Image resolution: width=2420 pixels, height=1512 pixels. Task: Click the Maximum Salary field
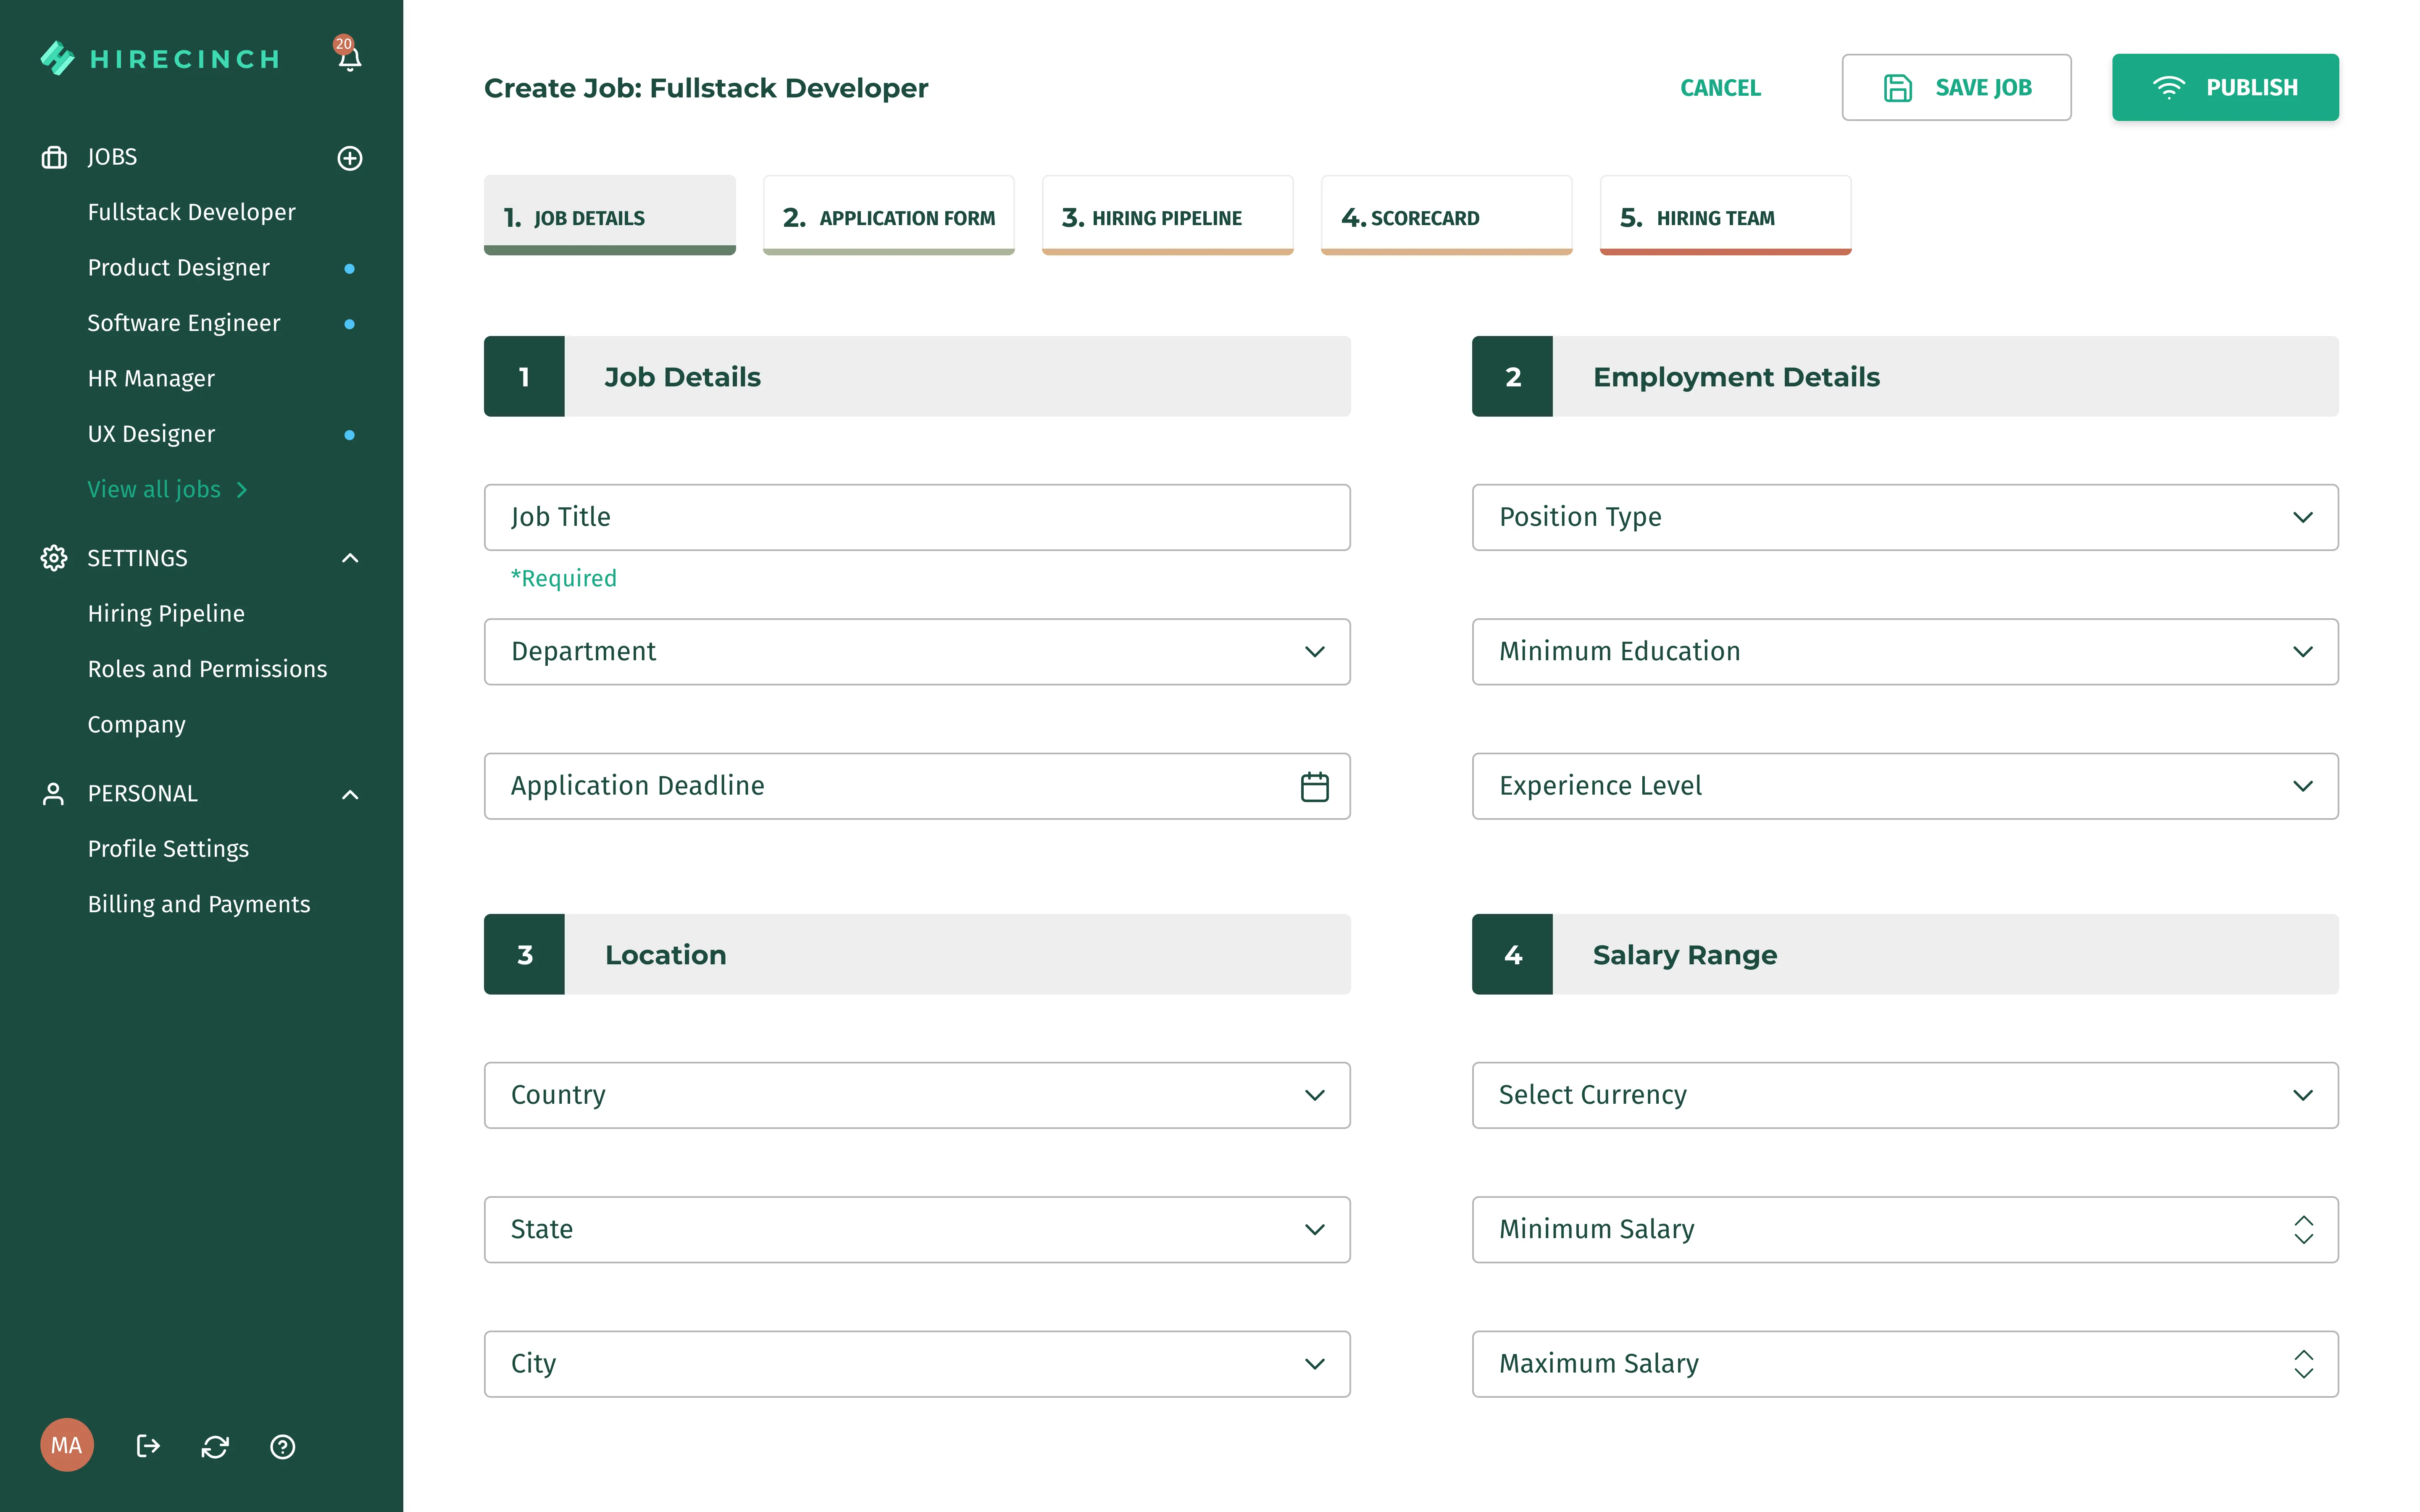1905,1364
